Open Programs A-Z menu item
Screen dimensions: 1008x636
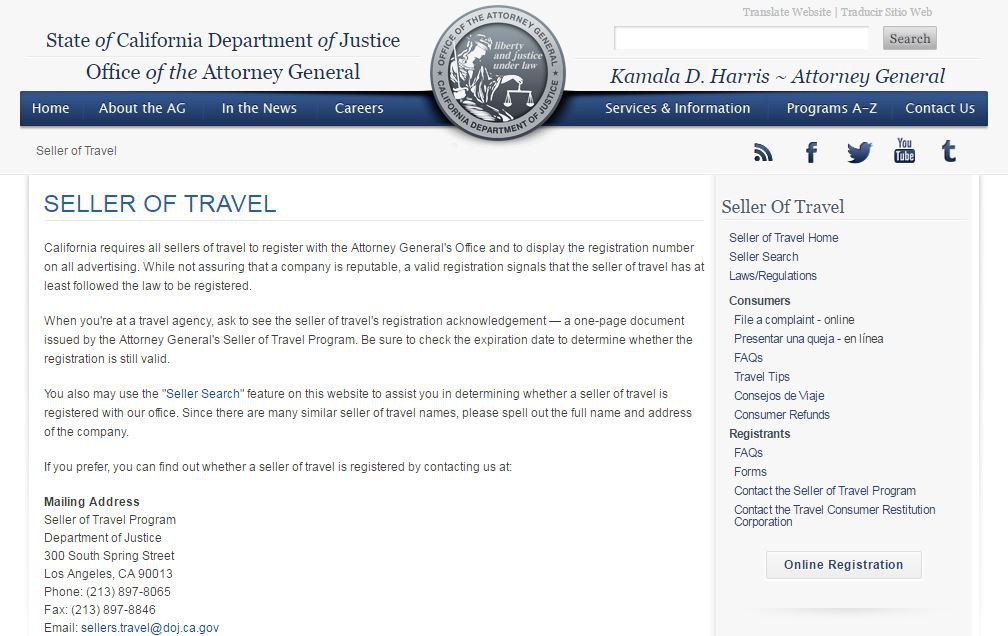832,108
